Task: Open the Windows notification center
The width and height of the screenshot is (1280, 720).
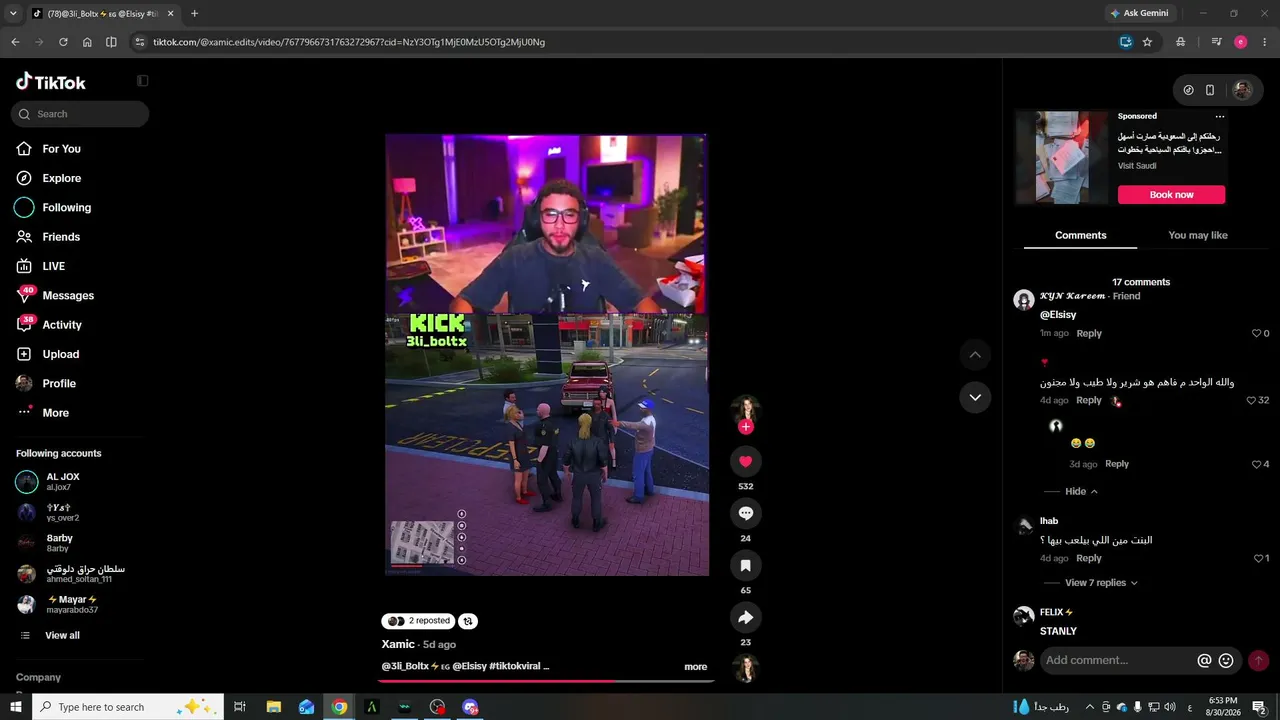Action: tap(1258, 707)
